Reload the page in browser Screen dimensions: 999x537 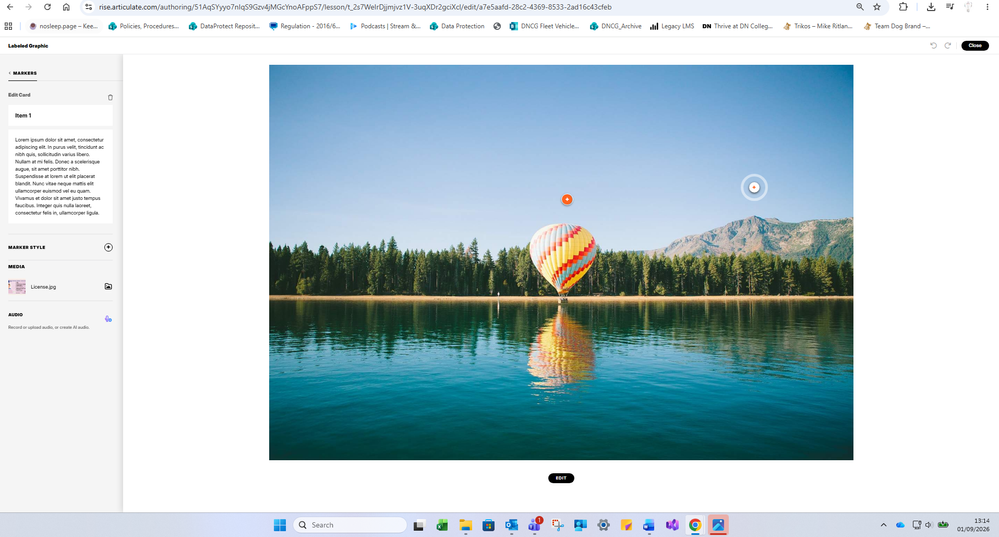coord(47,7)
